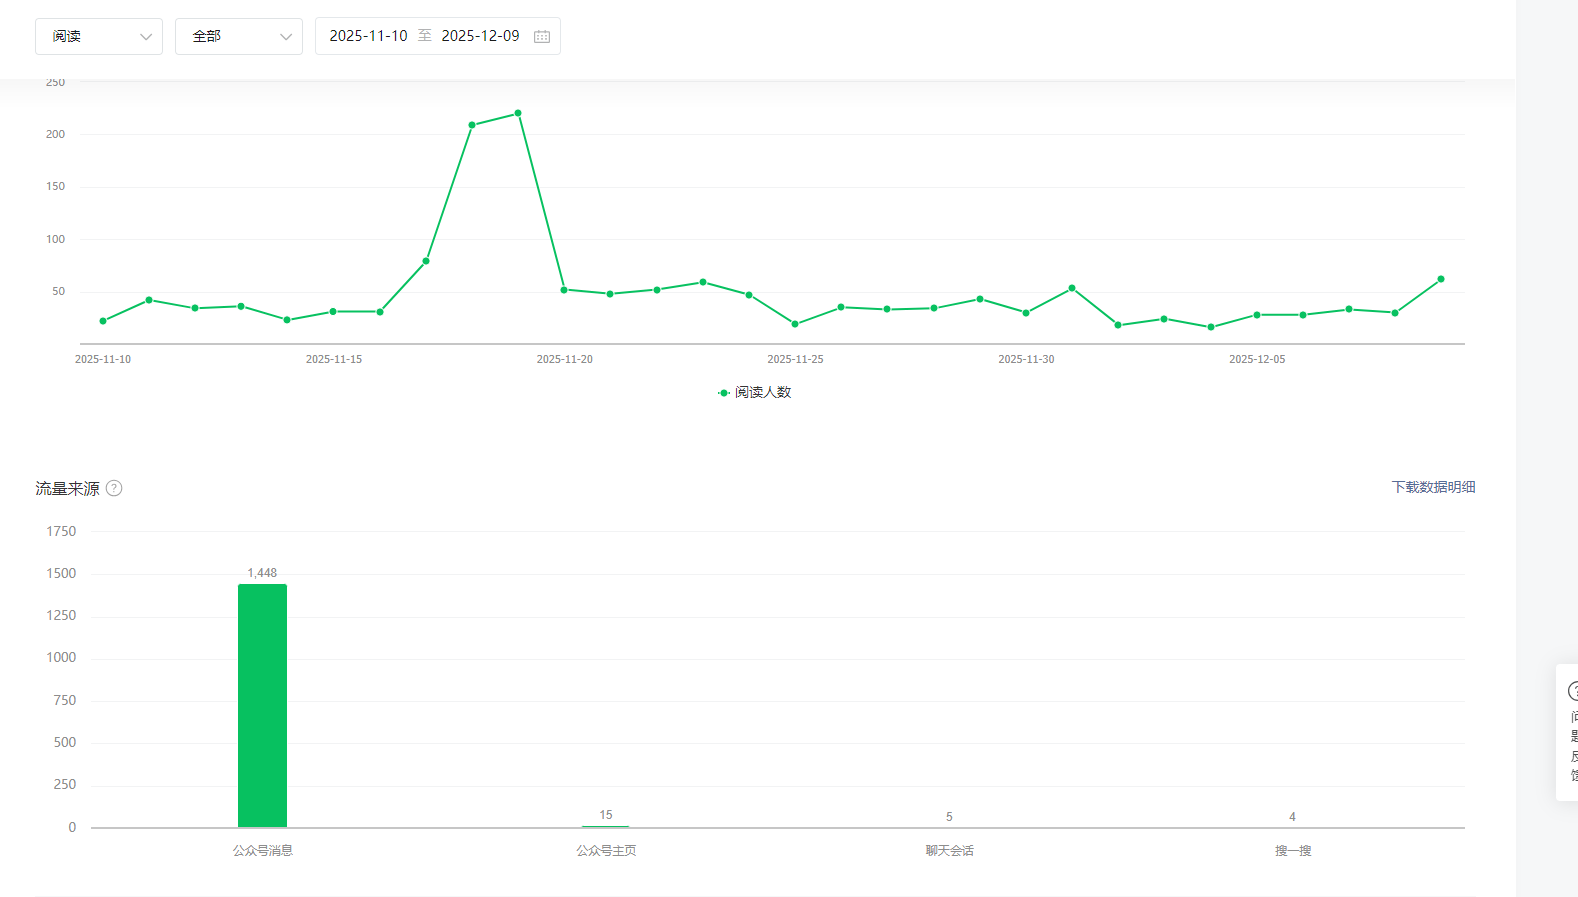Select the end date field 2025-12-09
The height and width of the screenshot is (897, 1578).
click(x=480, y=36)
